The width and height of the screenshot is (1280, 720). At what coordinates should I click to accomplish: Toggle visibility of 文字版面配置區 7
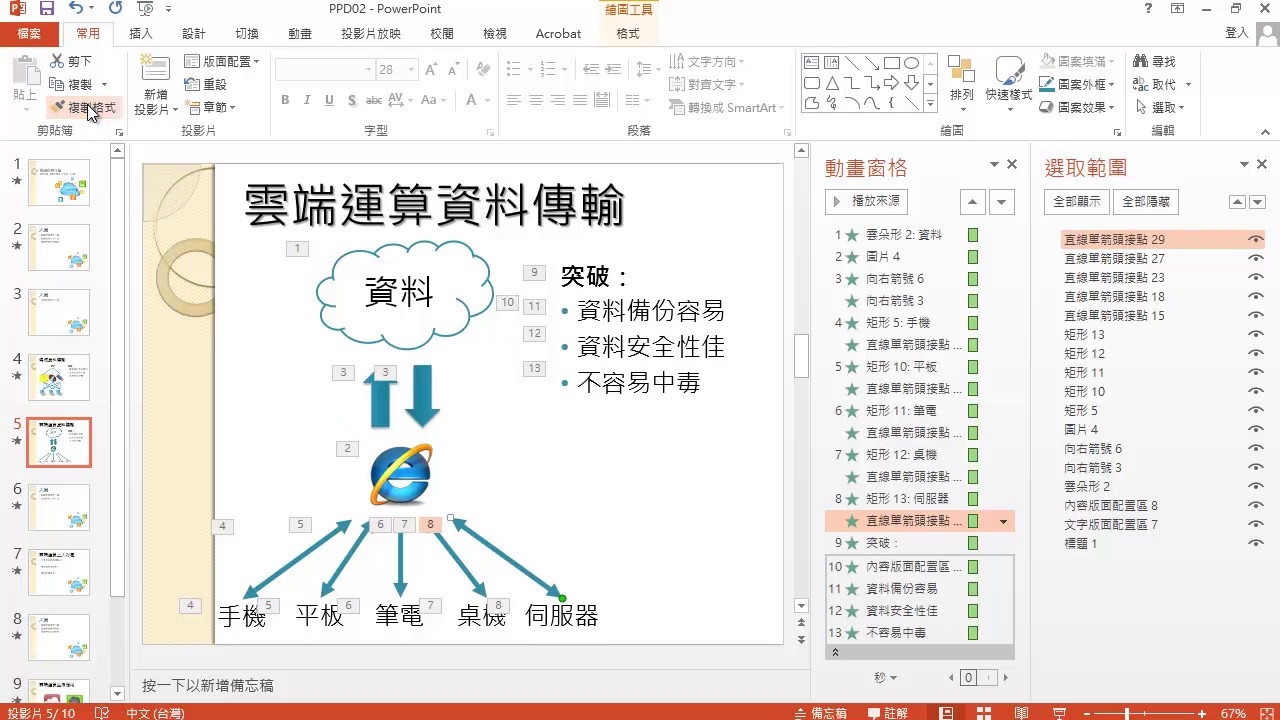tap(1254, 524)
